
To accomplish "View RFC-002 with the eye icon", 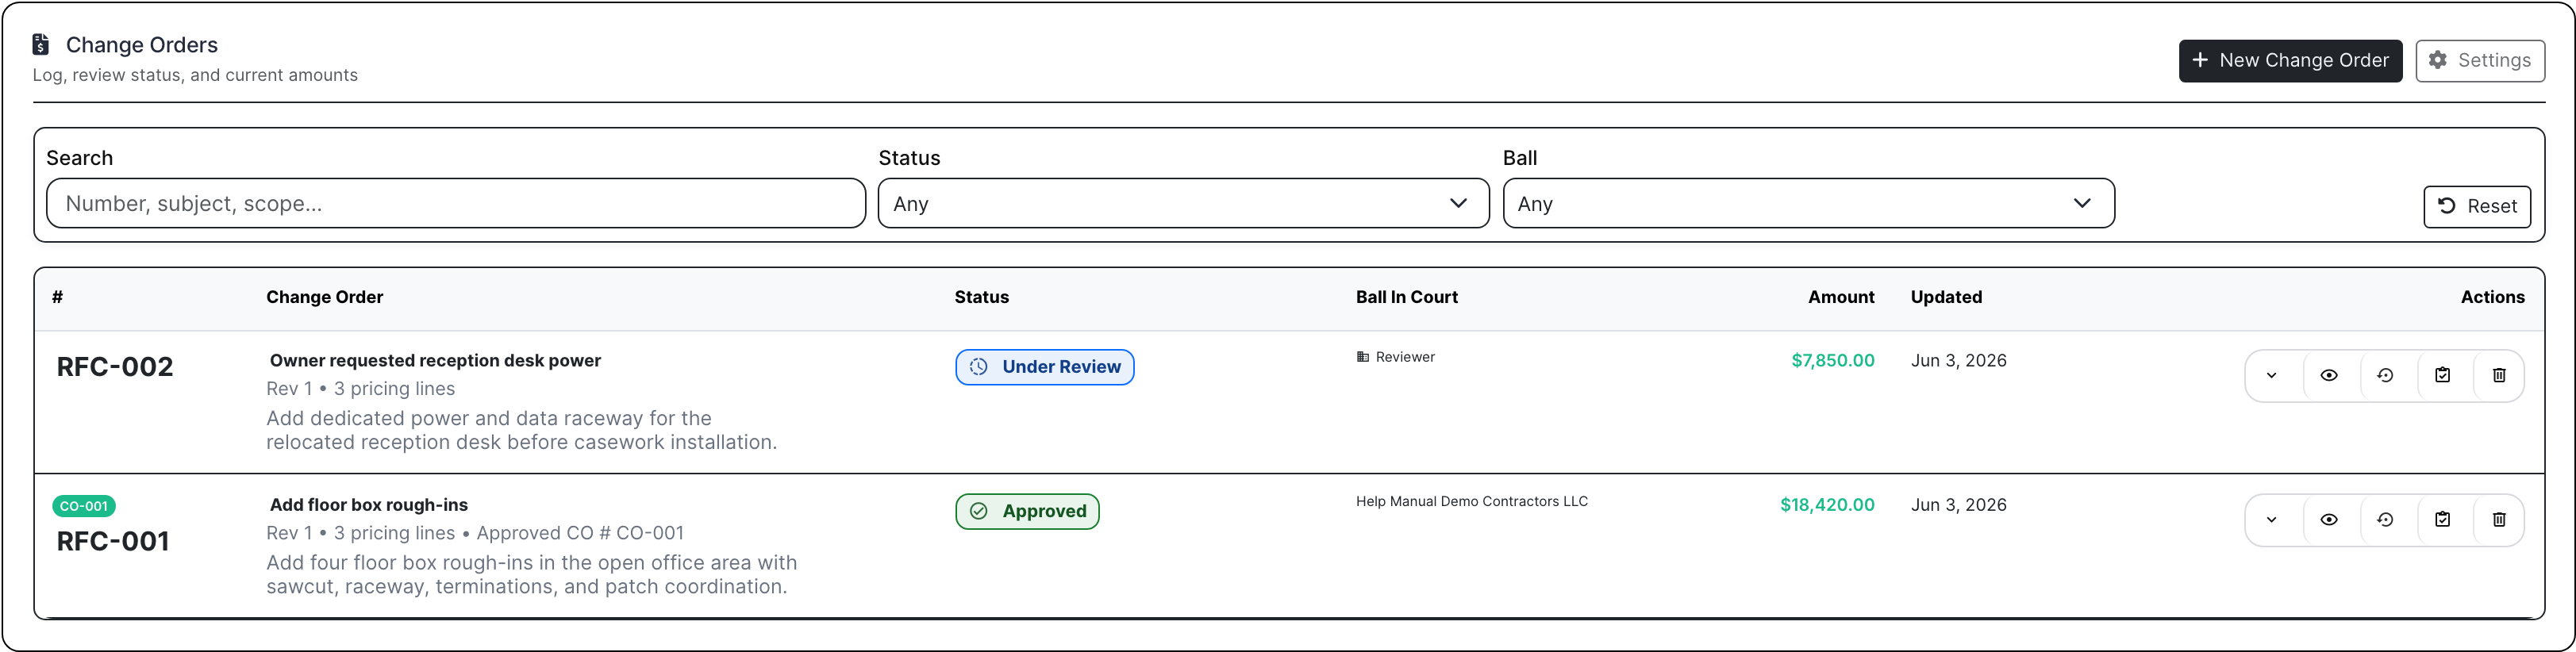I will [x=2329, y=375].
